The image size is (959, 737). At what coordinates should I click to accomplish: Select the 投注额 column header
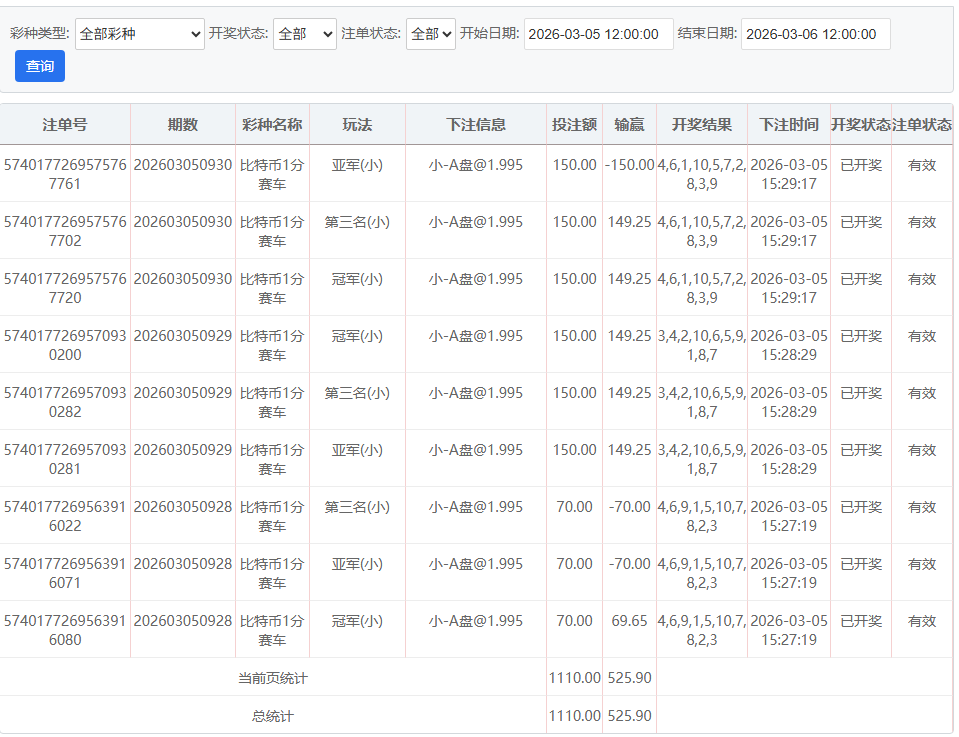coord(574,125)
